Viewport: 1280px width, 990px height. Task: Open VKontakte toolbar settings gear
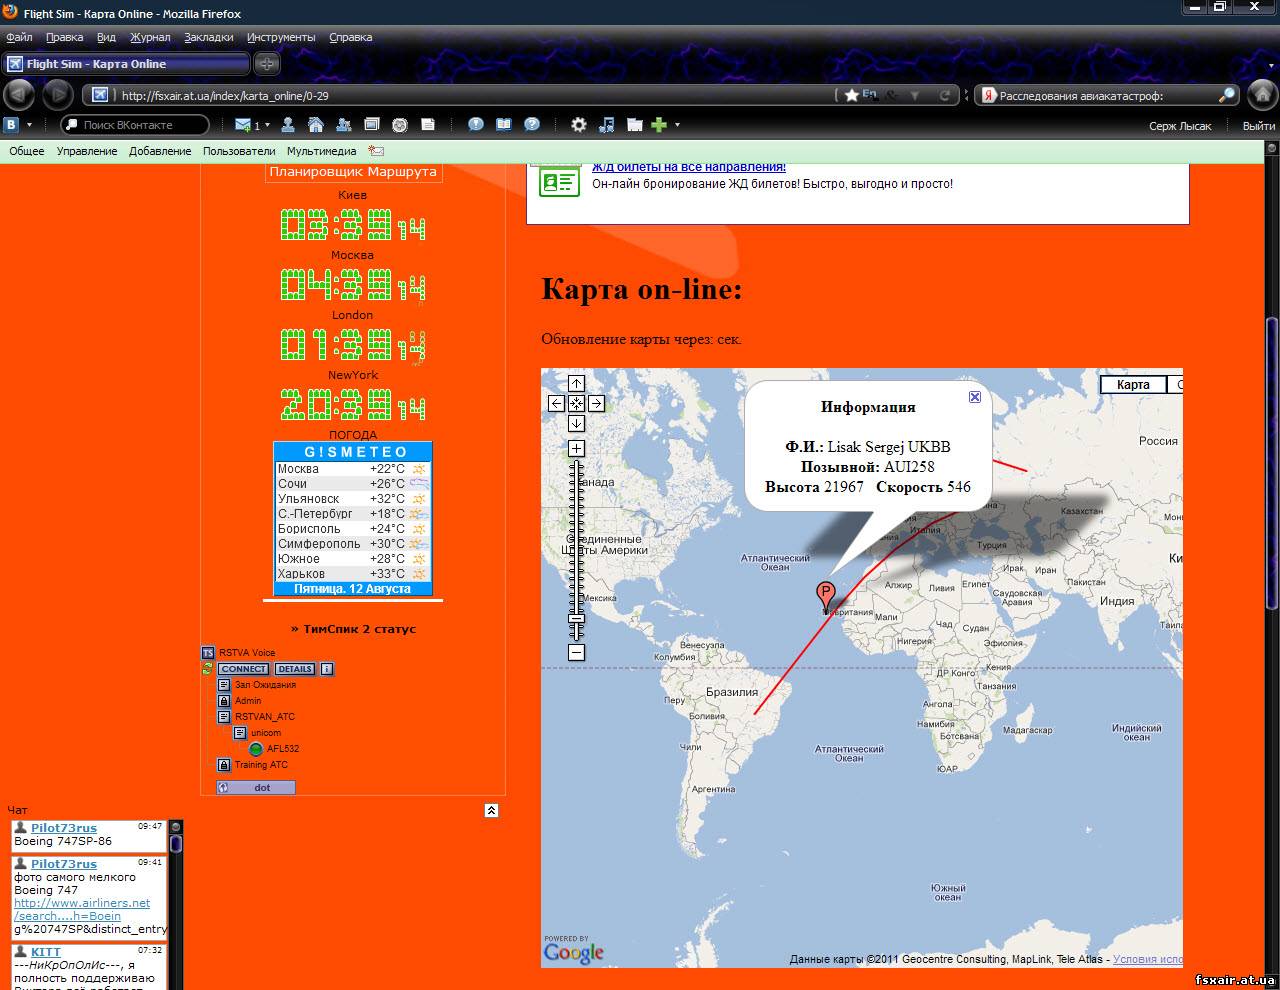(x=578, y=125)
